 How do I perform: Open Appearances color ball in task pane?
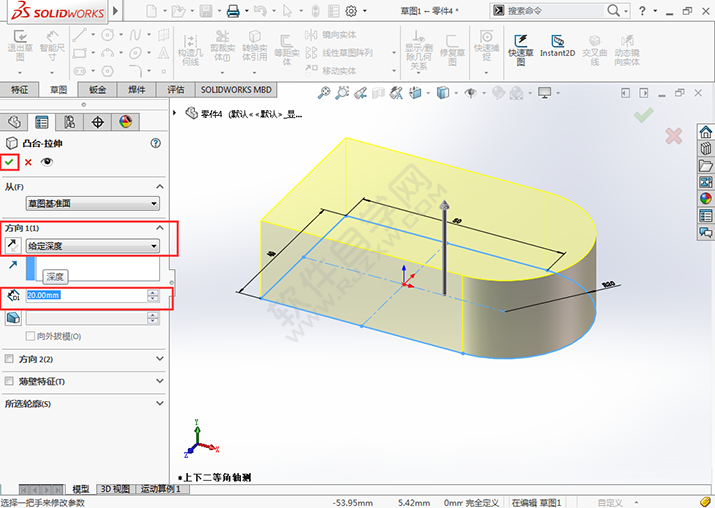point(705,198)
